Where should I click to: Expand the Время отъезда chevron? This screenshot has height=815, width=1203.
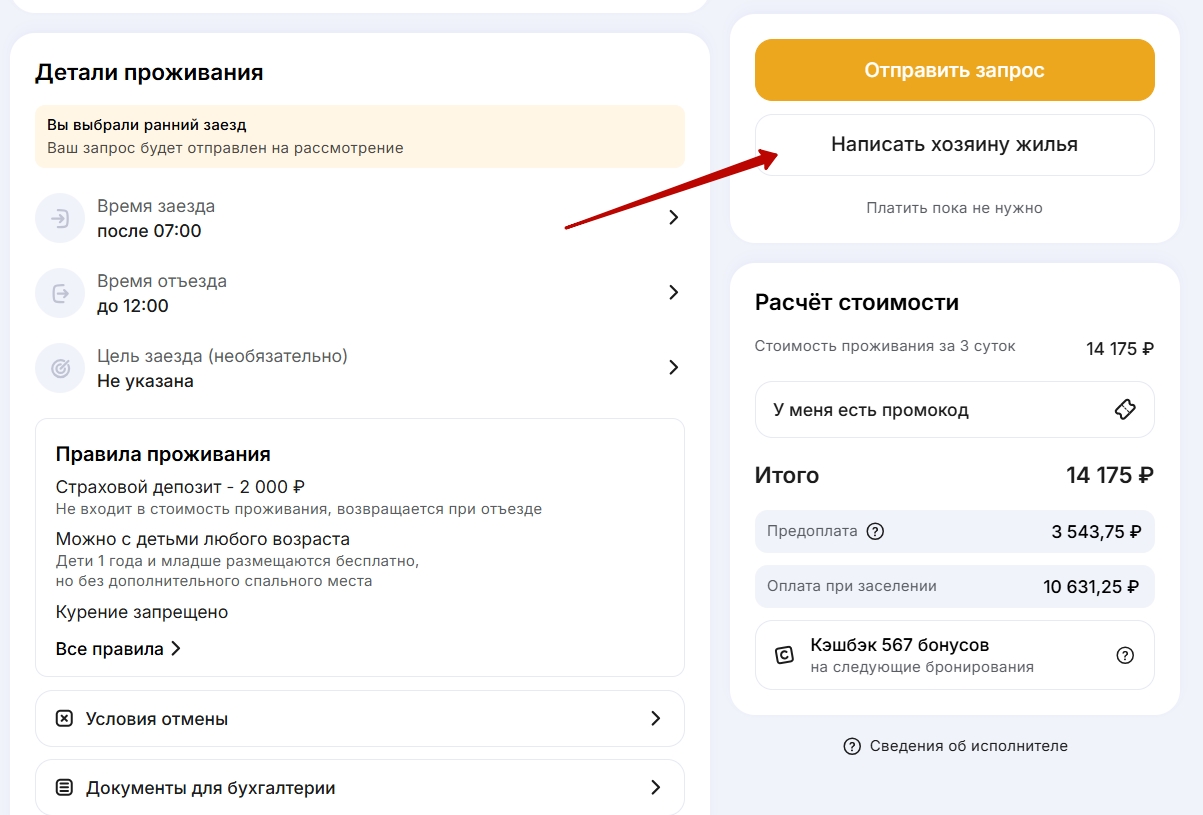[x=673, y=293]
